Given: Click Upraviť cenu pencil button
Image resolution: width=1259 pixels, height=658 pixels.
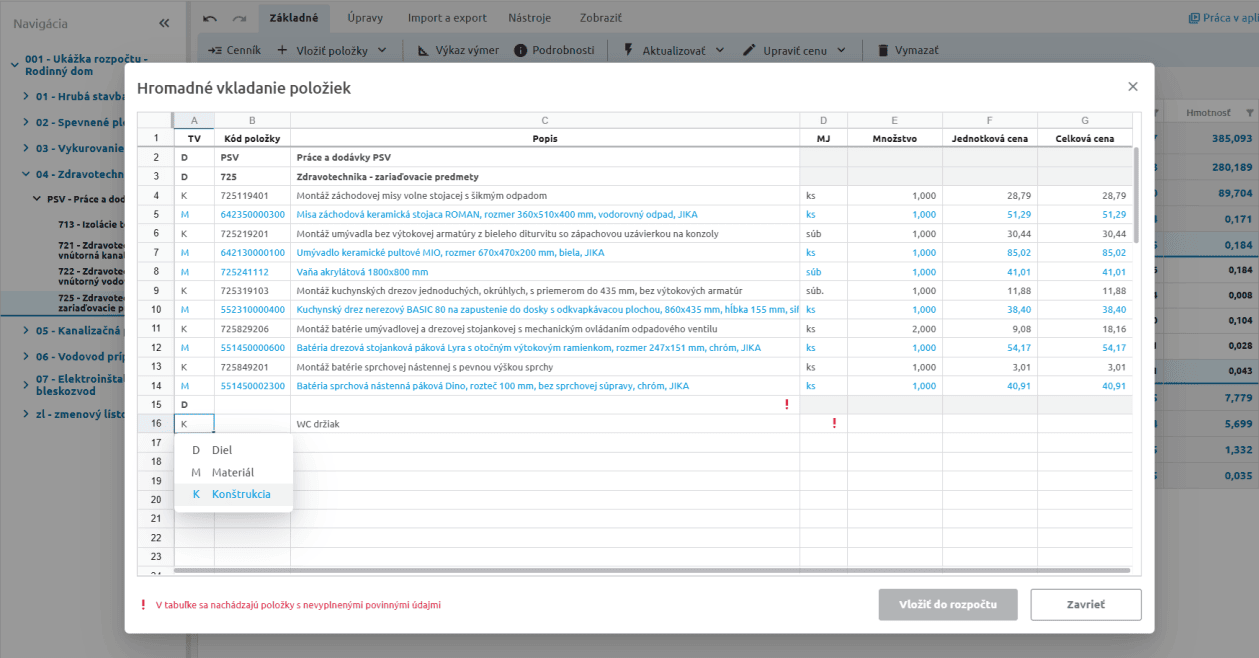Looking at the screenshot, I should click(785, 50).
